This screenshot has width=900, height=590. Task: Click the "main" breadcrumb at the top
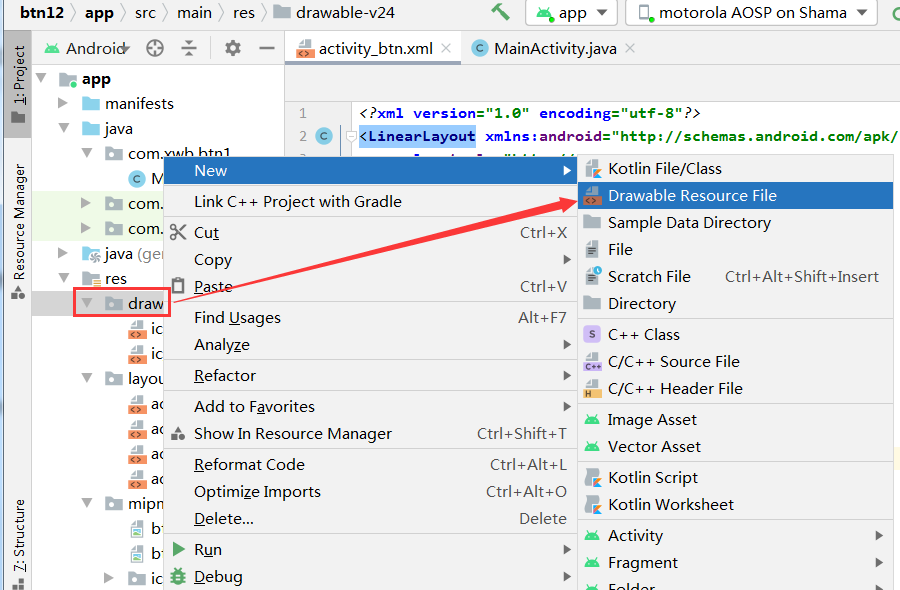click(193, 14)
